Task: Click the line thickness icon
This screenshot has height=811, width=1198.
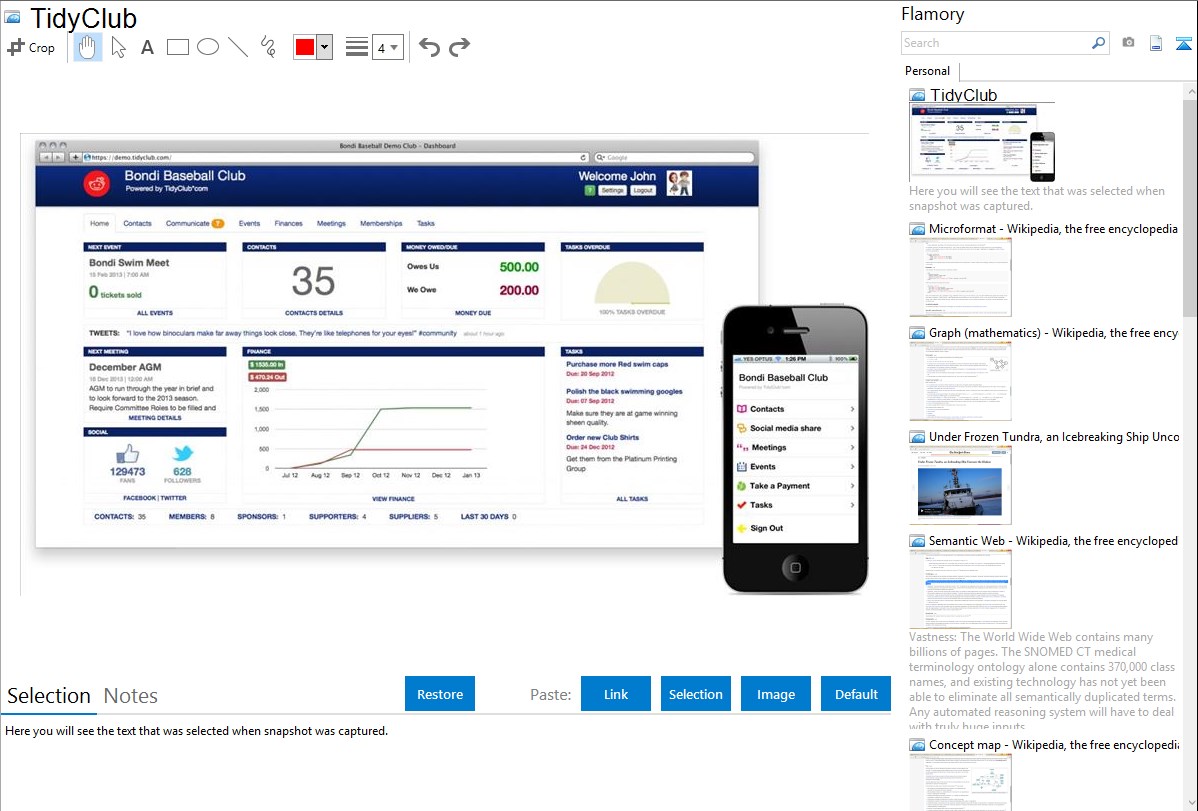Action: [357, 47]
